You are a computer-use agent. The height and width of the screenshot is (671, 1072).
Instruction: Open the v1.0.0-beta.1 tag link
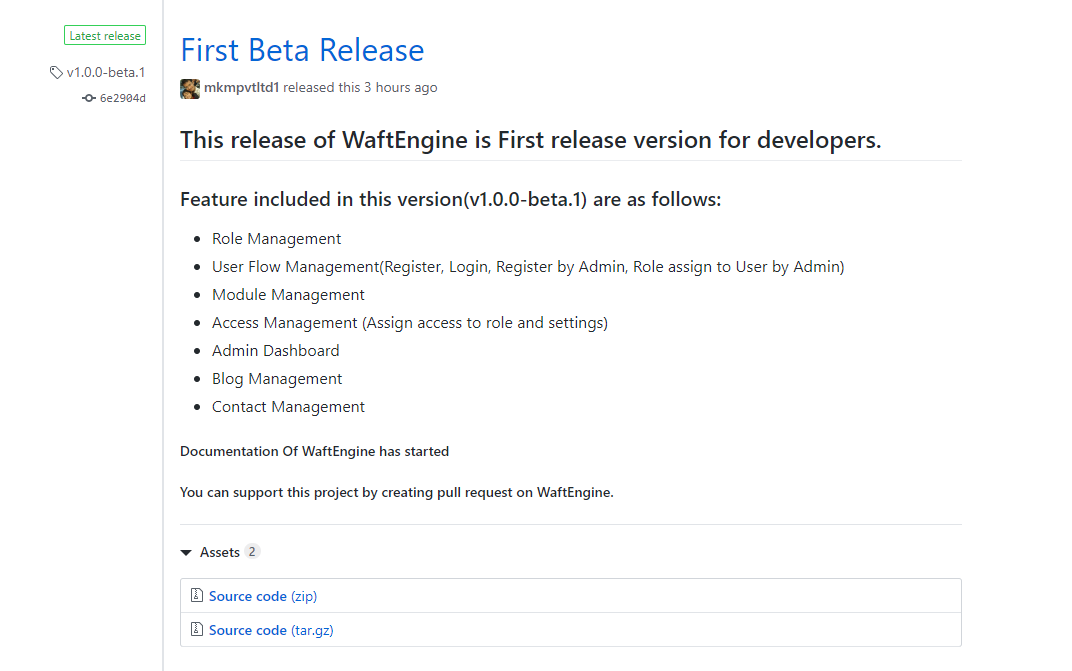[x=106, y=72]
